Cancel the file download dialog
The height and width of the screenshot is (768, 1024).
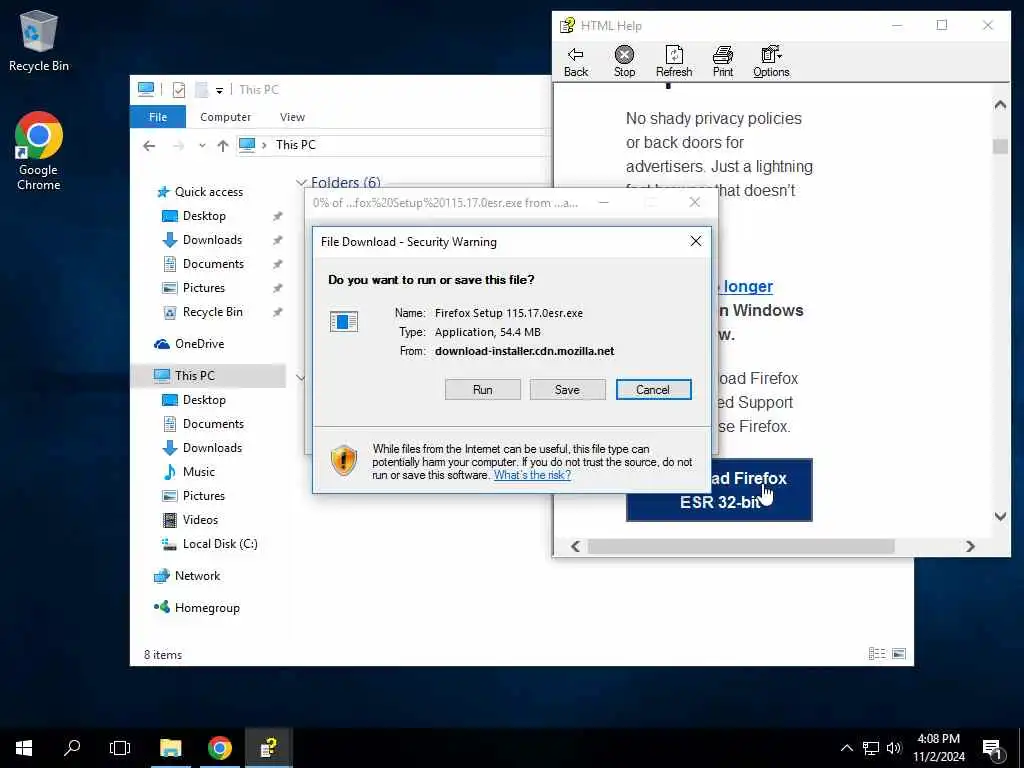tap(653, 389)
